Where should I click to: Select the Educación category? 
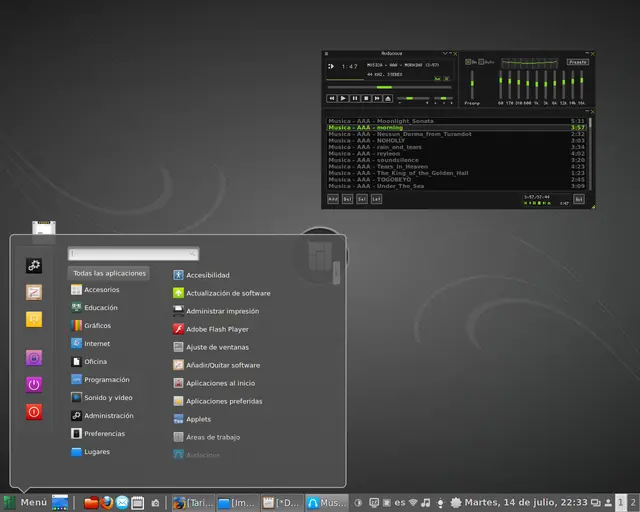click(94, 307)
